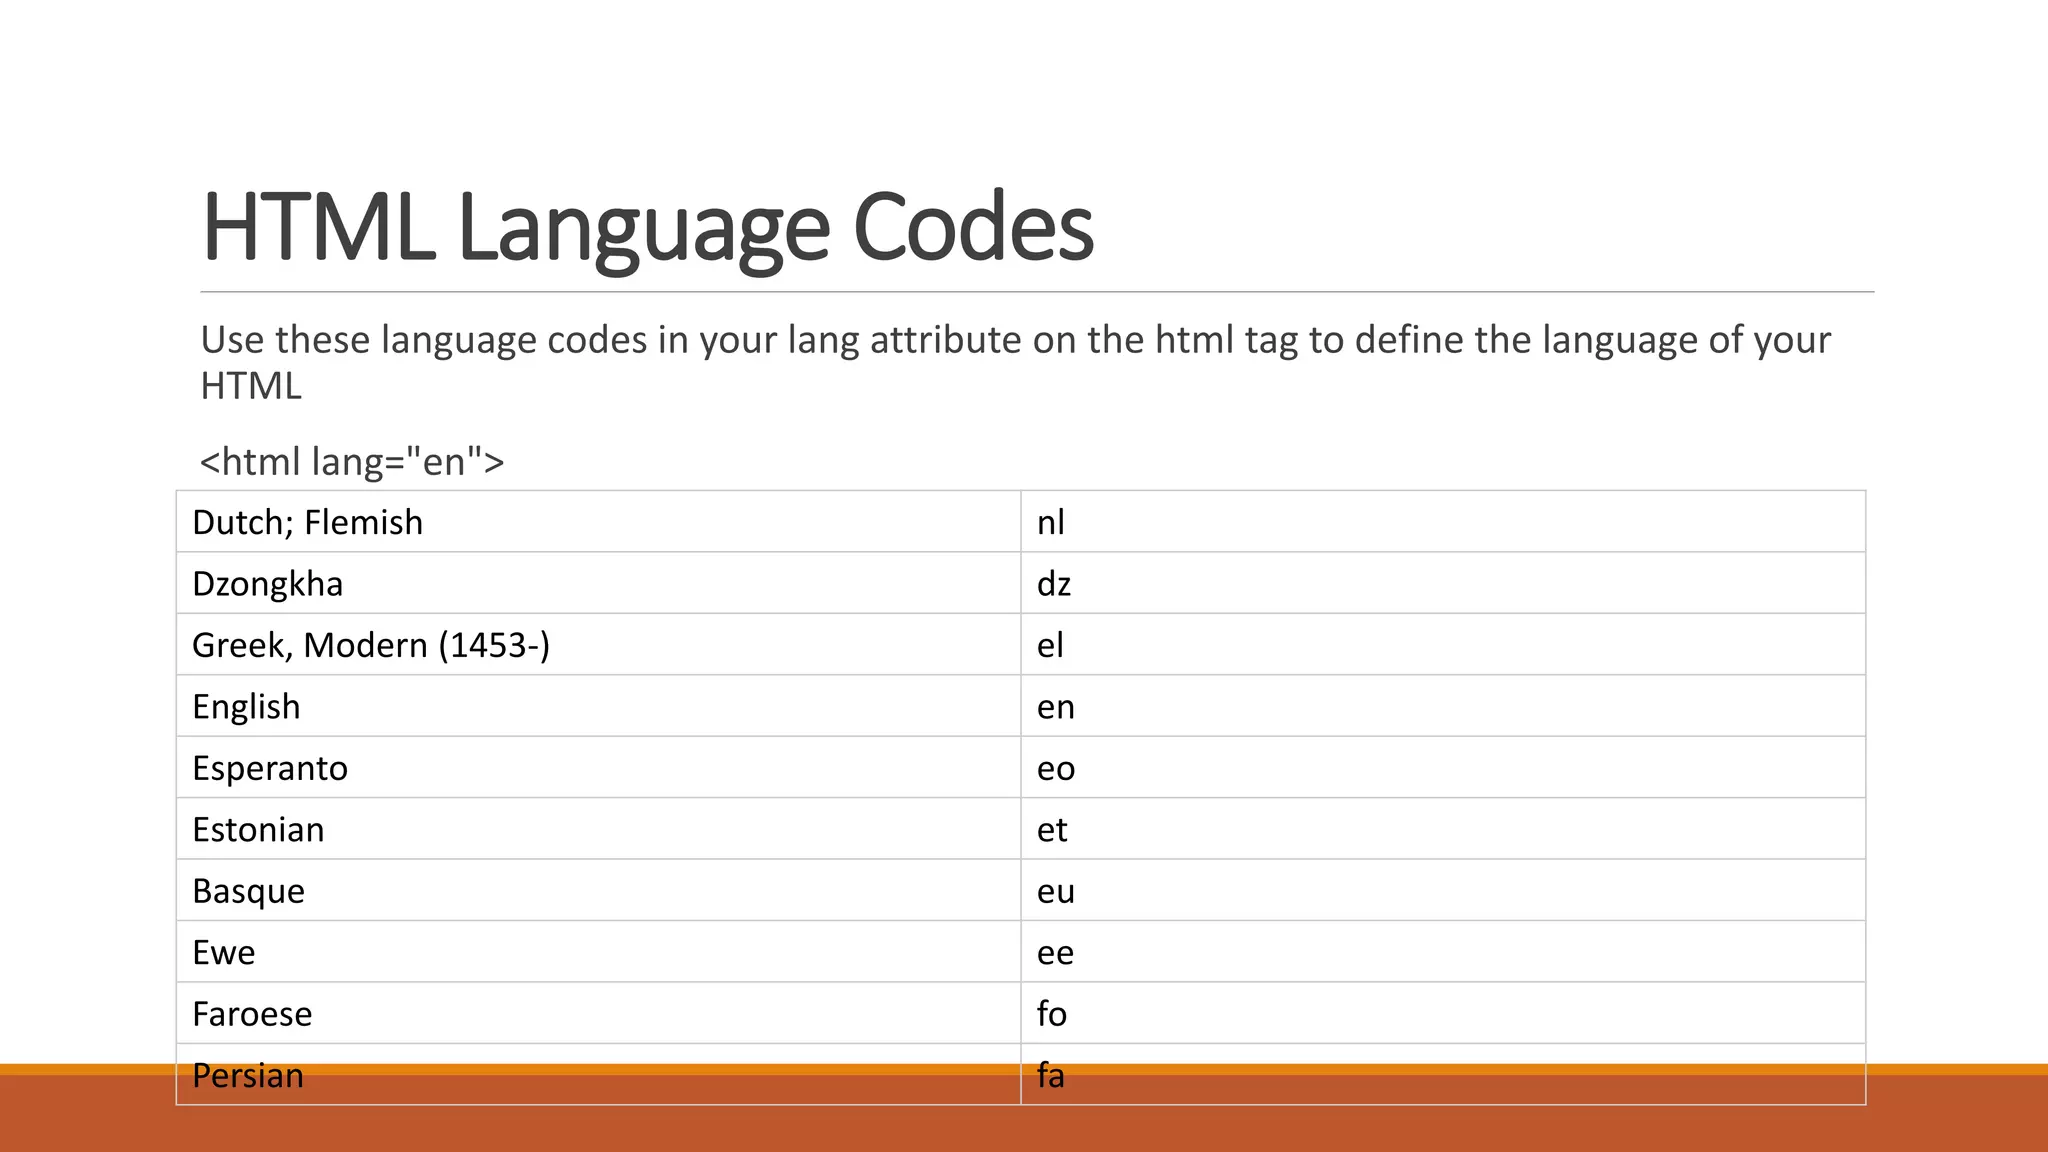Select the 'dz' code cell

tap(1443, 583)
